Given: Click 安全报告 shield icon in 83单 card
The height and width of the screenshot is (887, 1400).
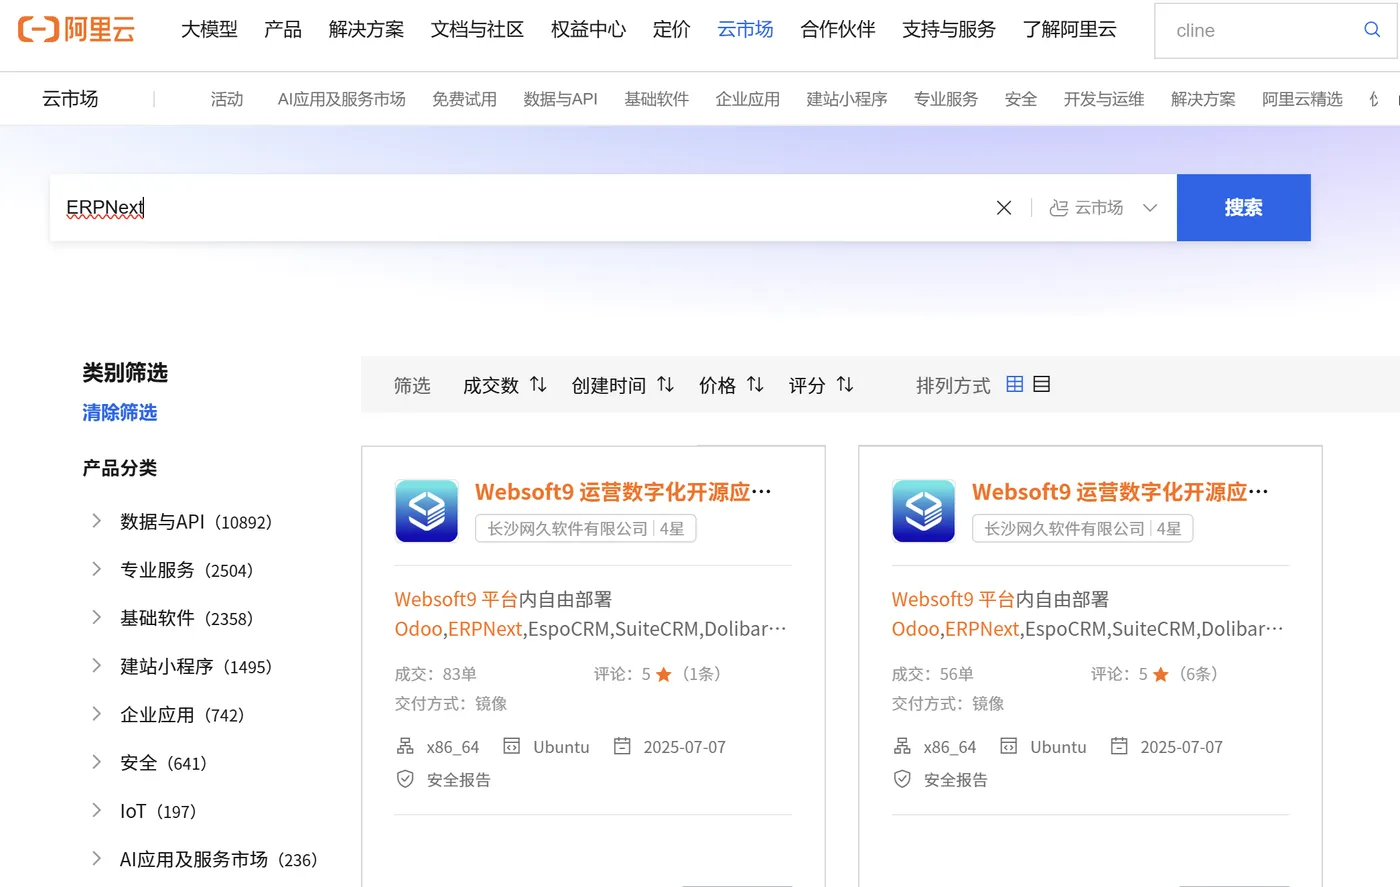Looking at the screenshot, I should pyautogui.click(x=405, y=779).
